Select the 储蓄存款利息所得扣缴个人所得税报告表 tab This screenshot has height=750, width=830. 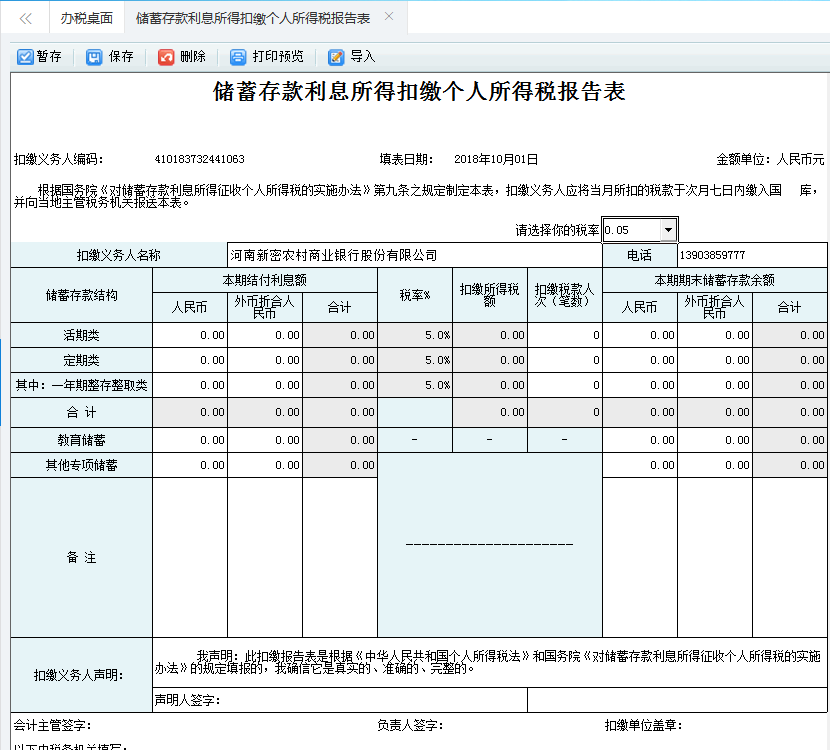click(x=252, y=18)
